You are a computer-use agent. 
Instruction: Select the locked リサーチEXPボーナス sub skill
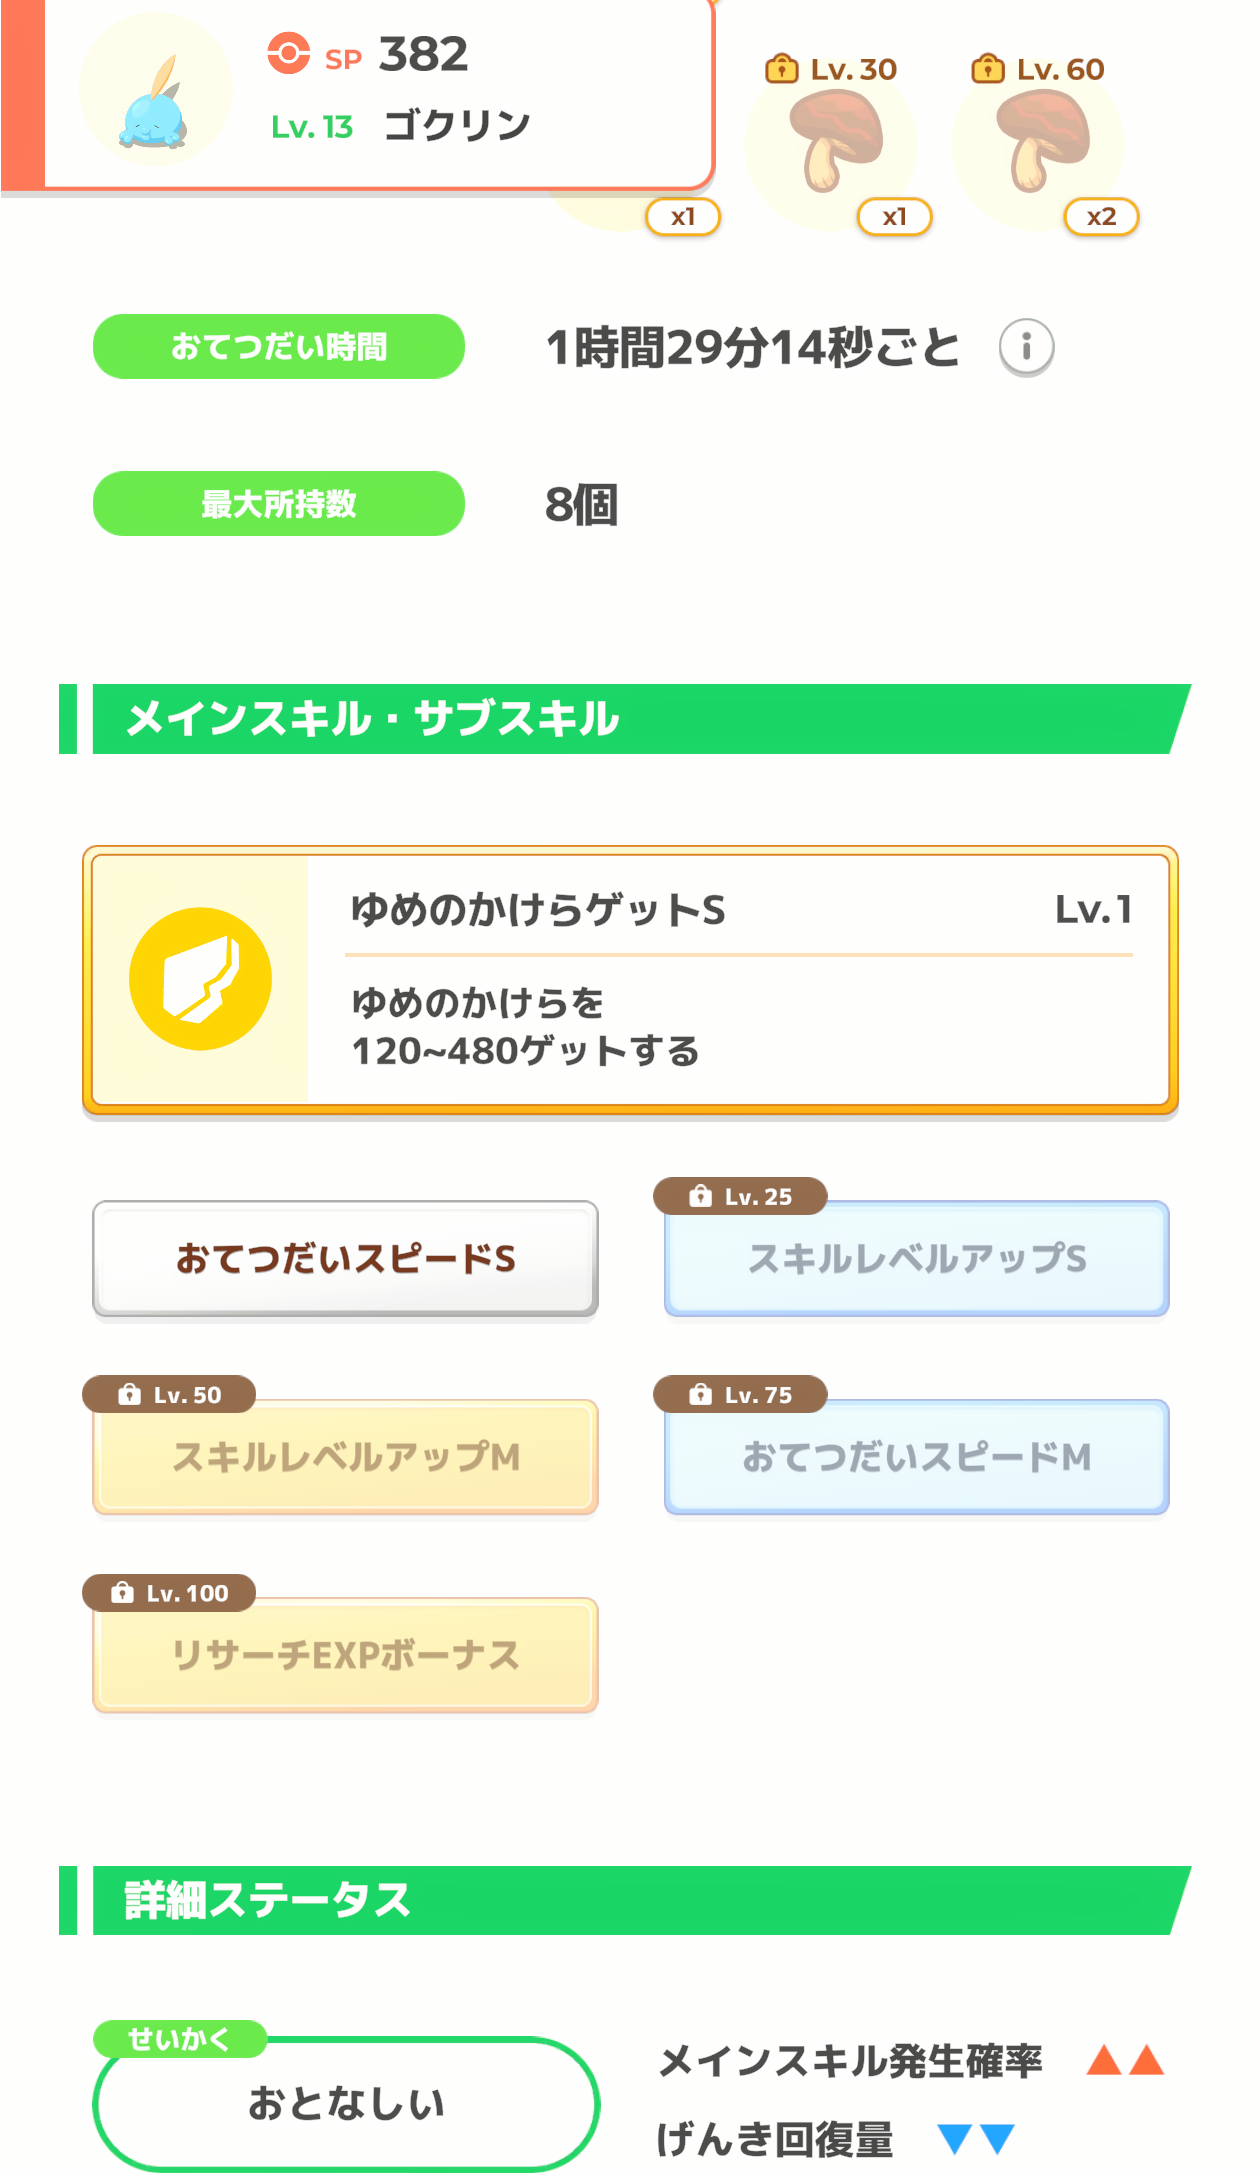pos(346,1654)
